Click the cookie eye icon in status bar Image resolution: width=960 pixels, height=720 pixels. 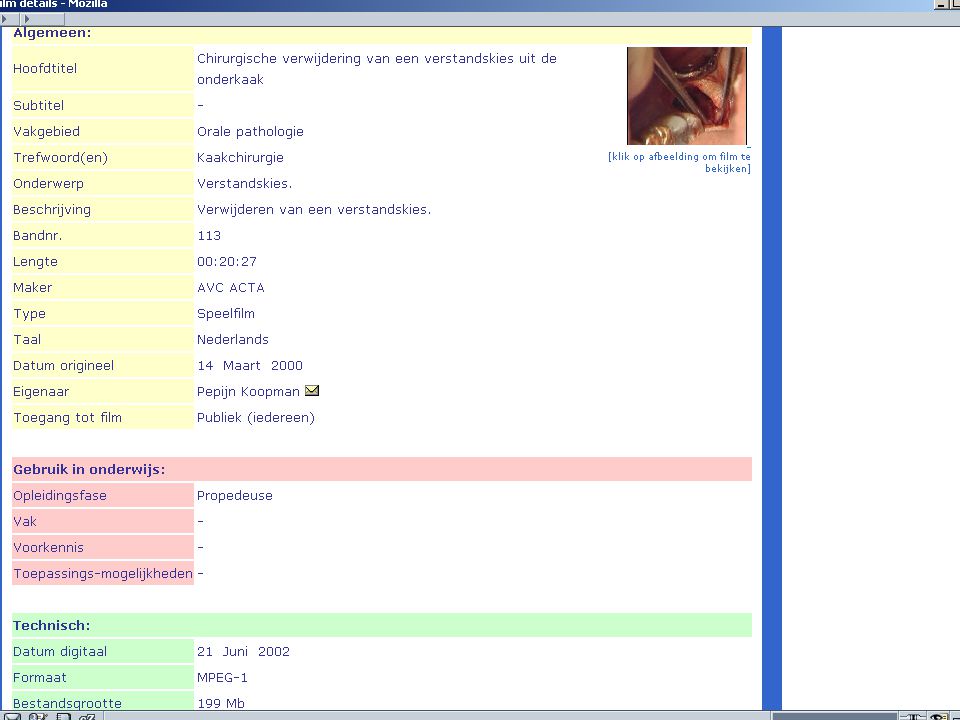pos(938,716)
